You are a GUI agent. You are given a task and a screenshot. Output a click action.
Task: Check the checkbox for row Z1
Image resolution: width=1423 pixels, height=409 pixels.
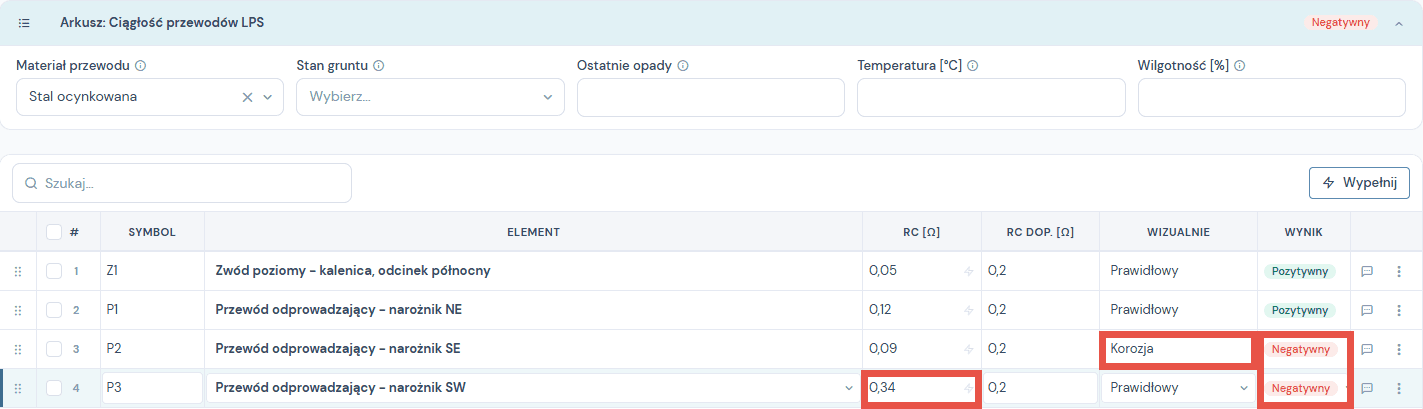tap(54, 271)
